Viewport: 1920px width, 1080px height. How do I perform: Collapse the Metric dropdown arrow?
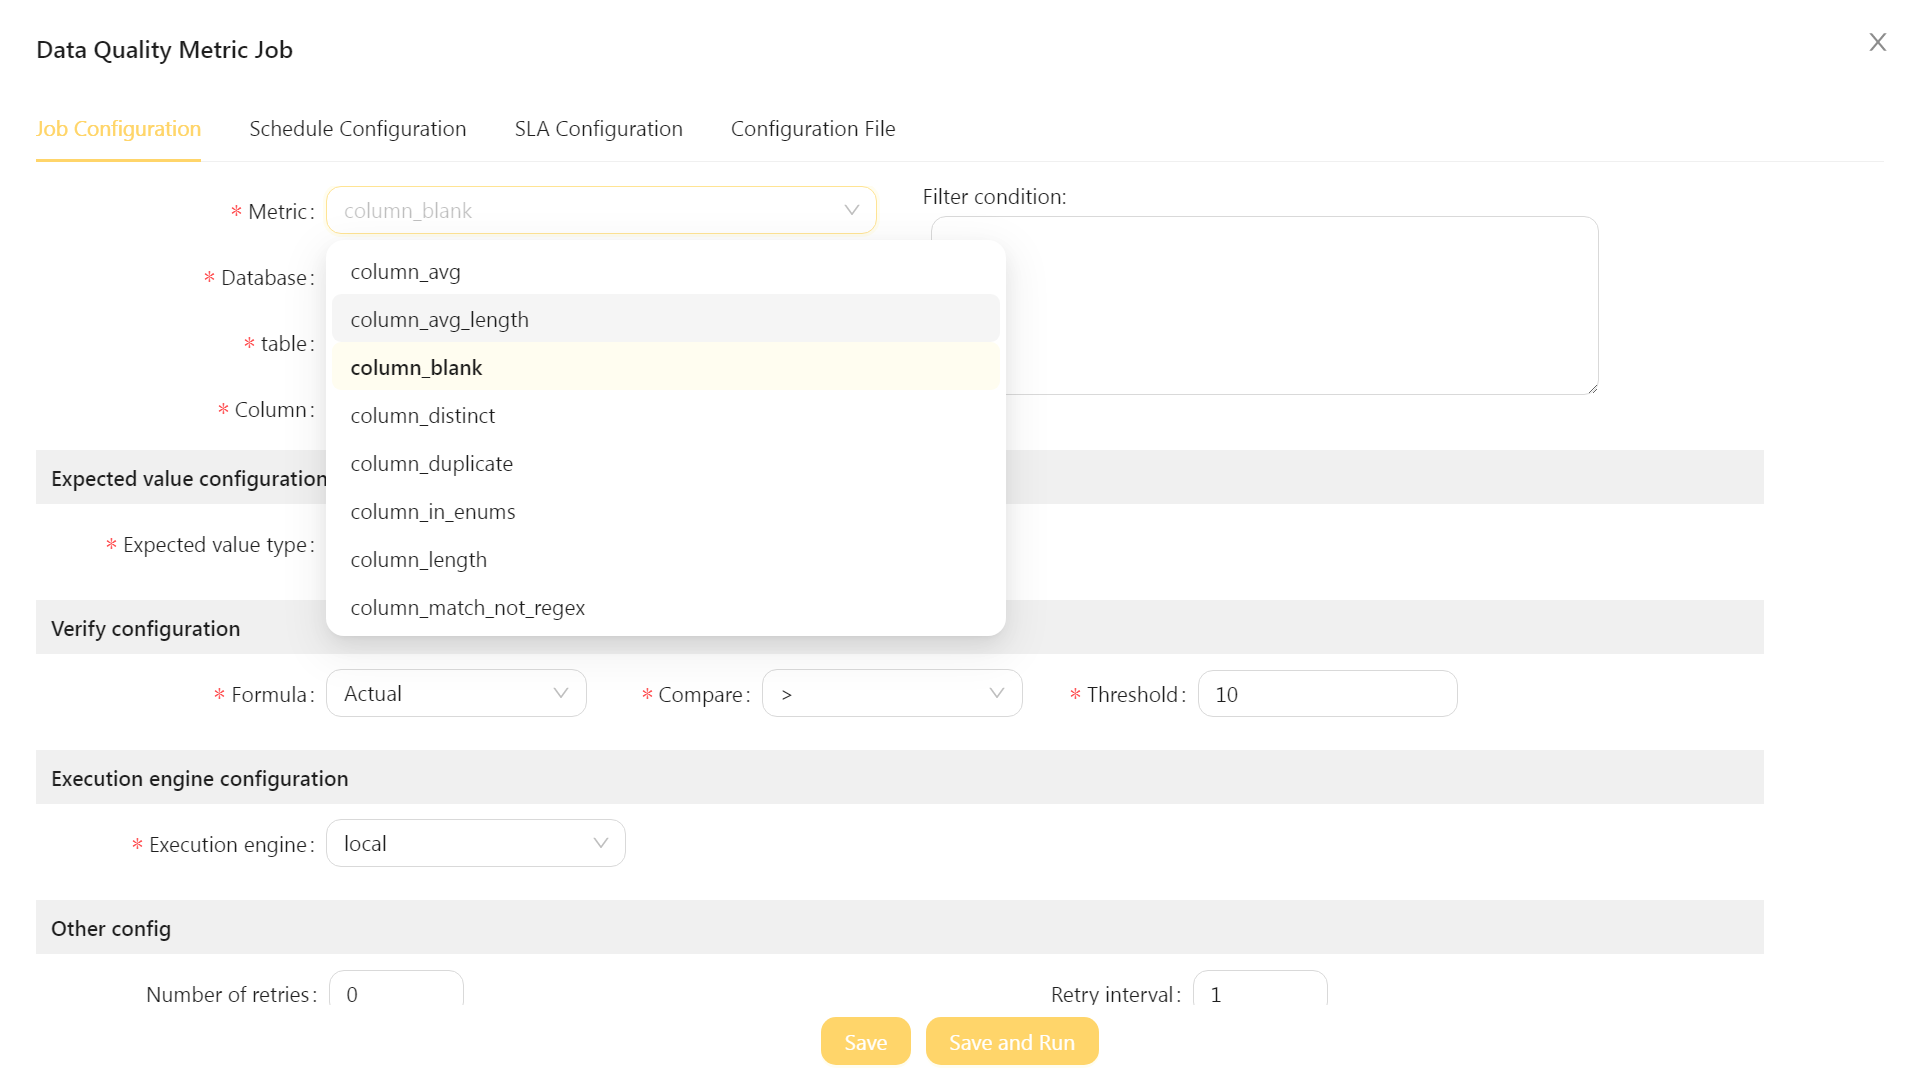[x=851, y=210]
